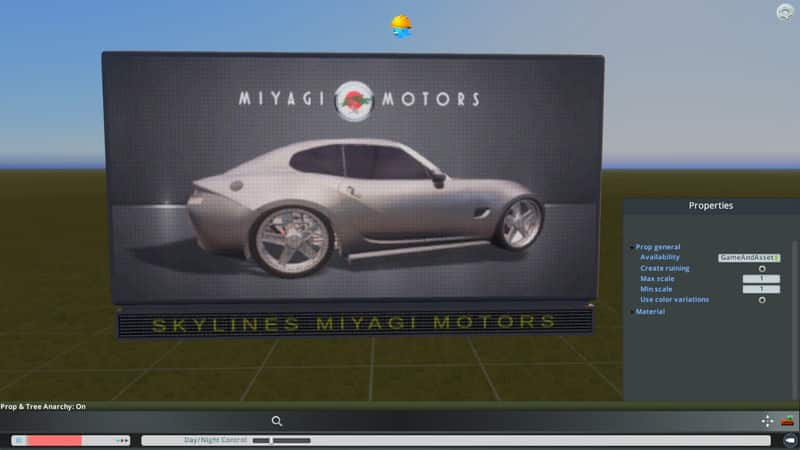800x450 pixels.
Task: Toggle the Create ruining checkbox
Action: (x=762, y=268)
